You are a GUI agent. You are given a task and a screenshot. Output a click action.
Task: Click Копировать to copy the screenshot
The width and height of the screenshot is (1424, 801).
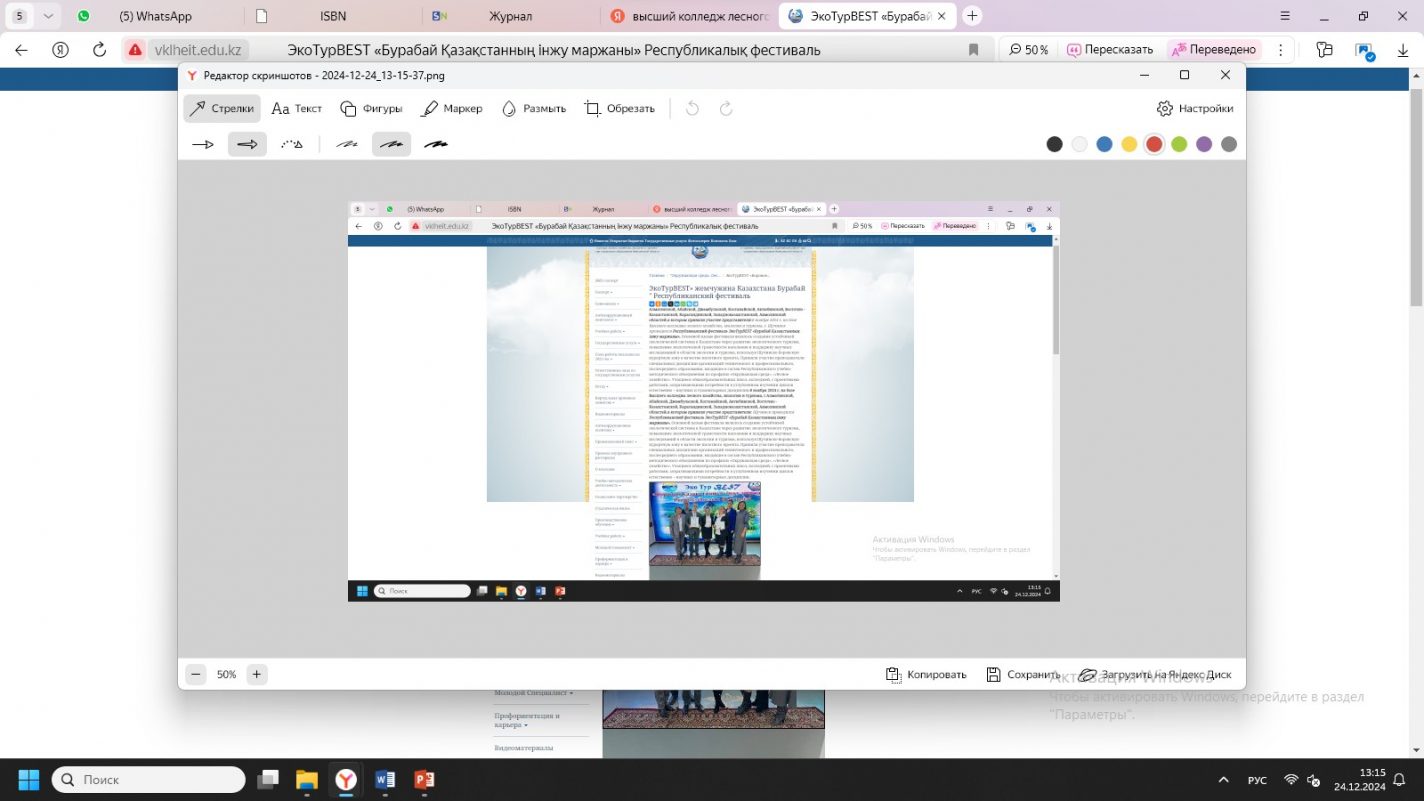[x=926, y=674]
